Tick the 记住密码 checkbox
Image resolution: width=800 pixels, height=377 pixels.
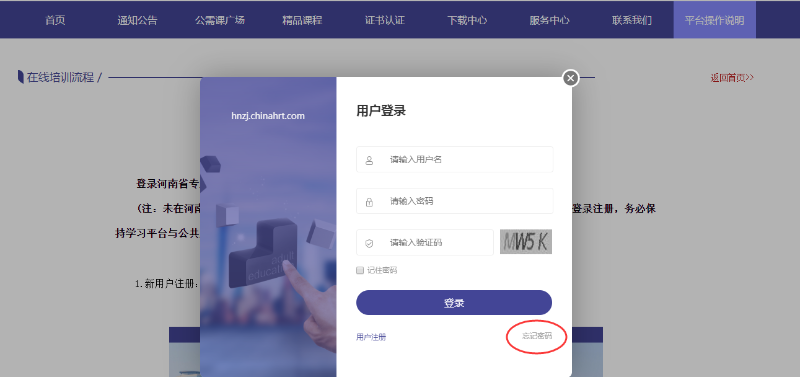(360, 270)
